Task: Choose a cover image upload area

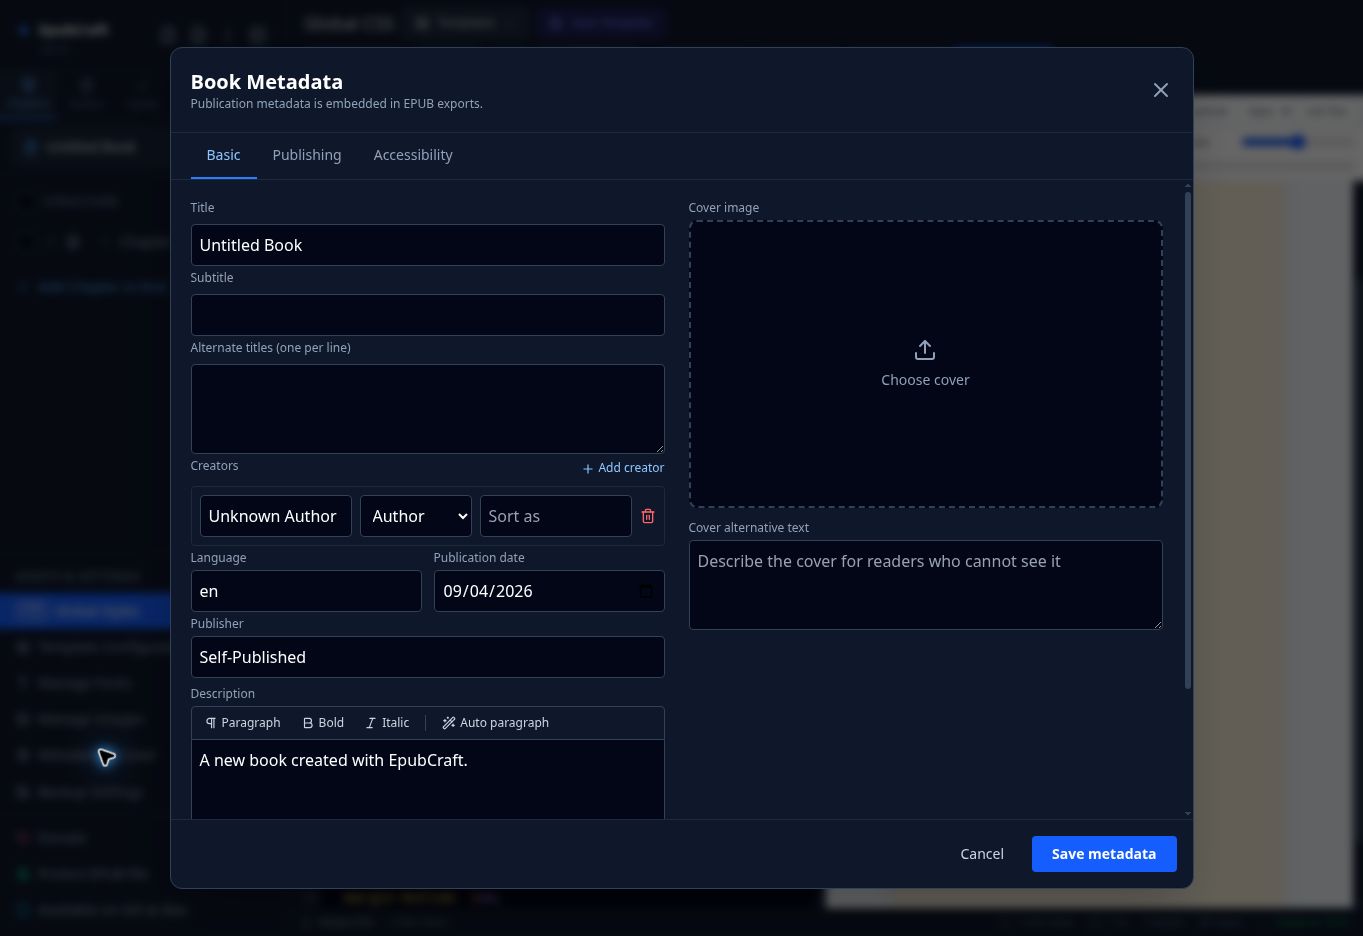Action: point(925,364)
